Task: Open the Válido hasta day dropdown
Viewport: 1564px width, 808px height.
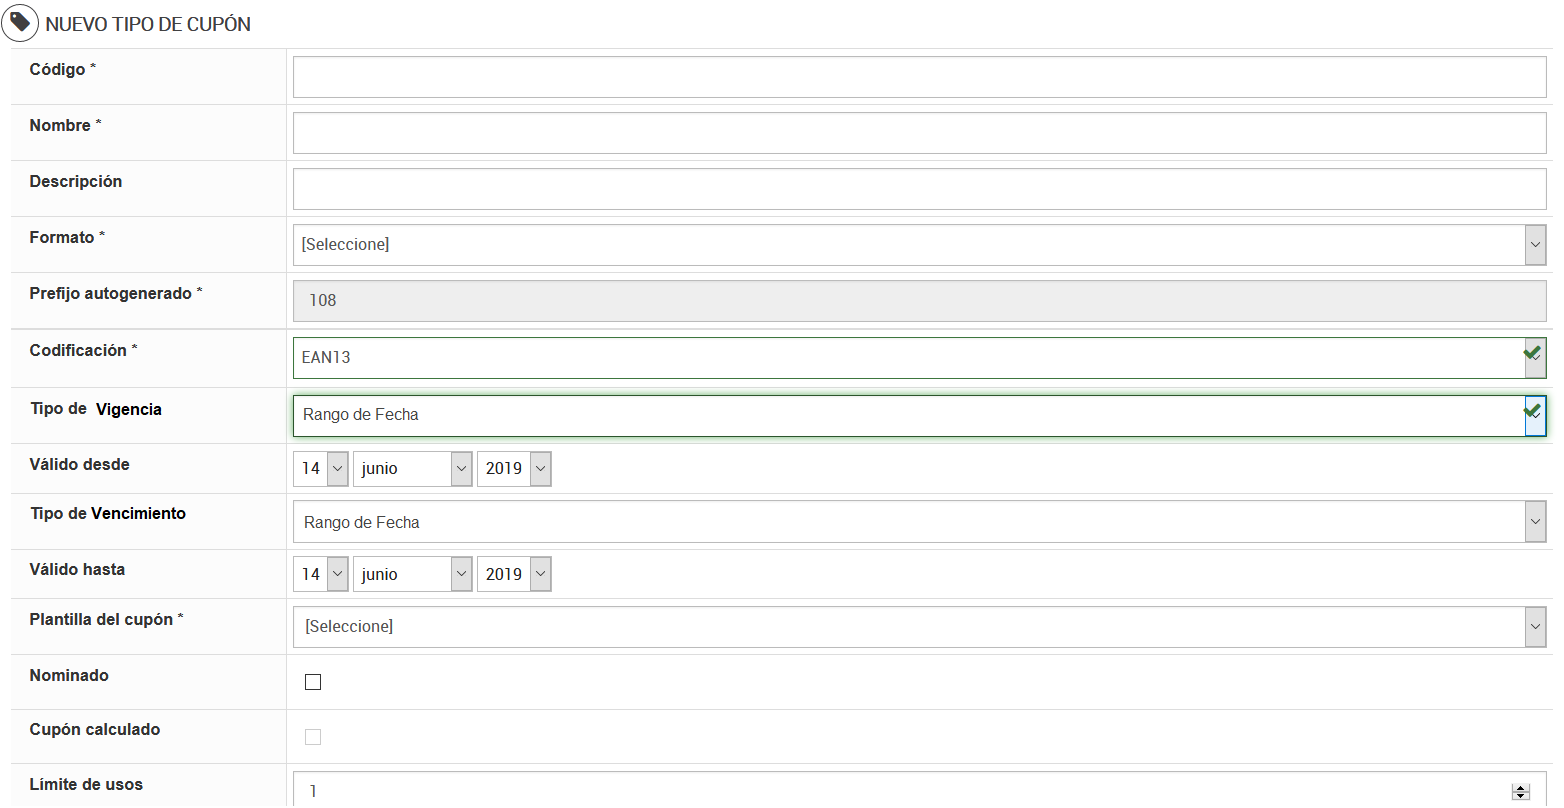Action: [321, 574]
